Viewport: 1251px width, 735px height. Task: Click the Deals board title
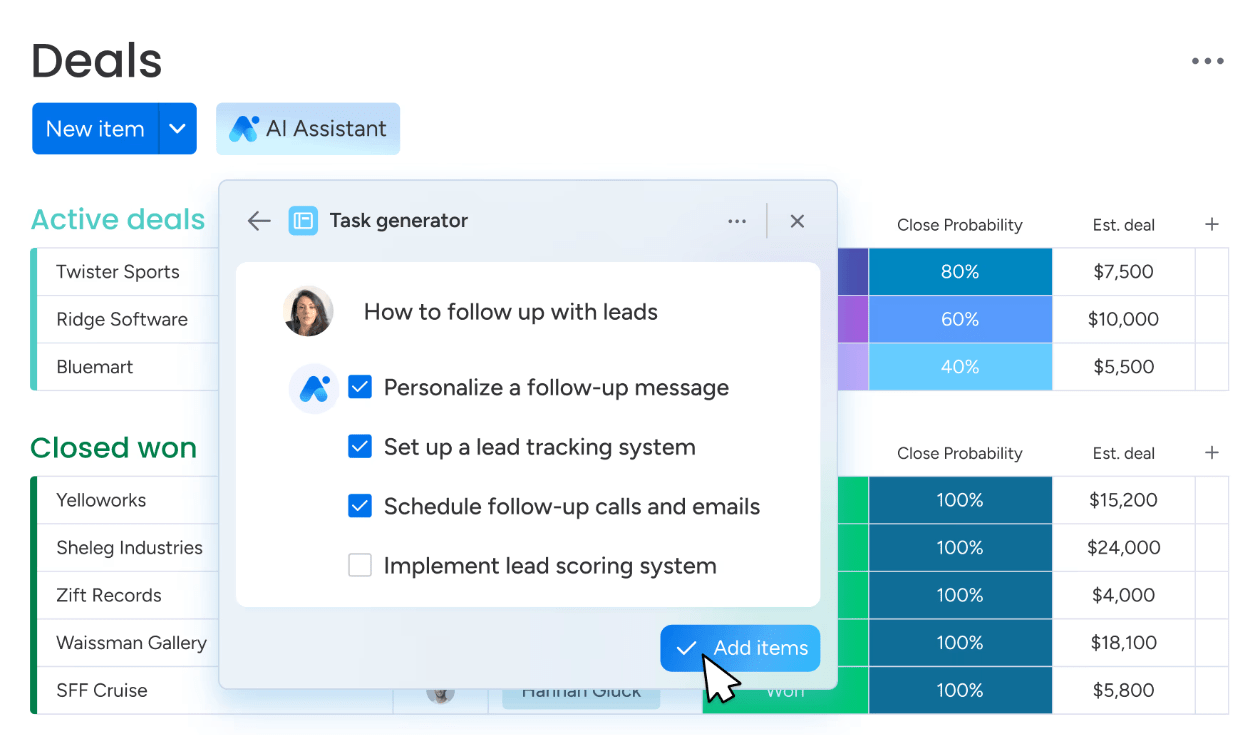tap(97, 61)
